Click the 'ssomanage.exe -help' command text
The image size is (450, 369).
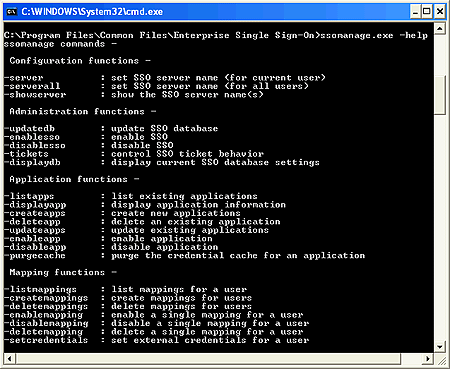tap(374, 35)
